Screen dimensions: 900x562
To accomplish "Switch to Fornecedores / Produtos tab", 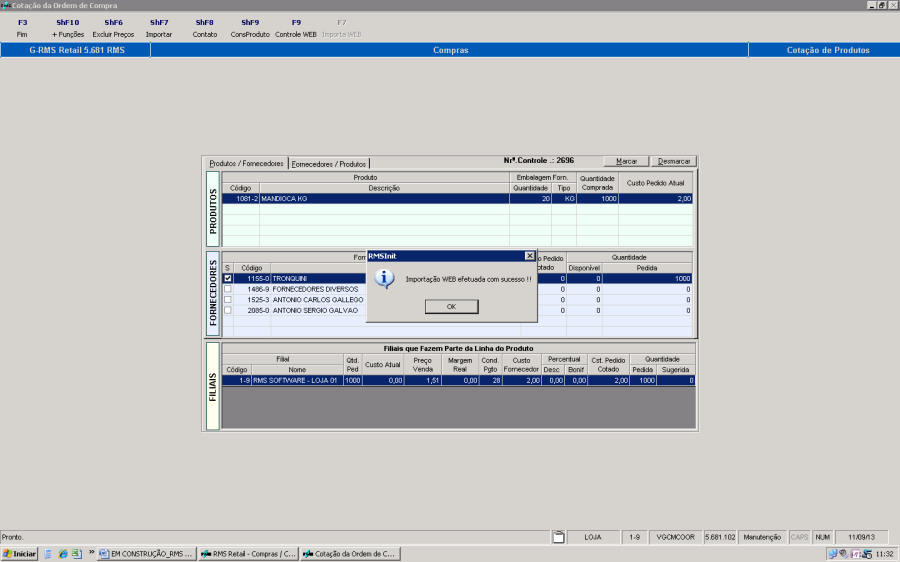I will point(329,163).
